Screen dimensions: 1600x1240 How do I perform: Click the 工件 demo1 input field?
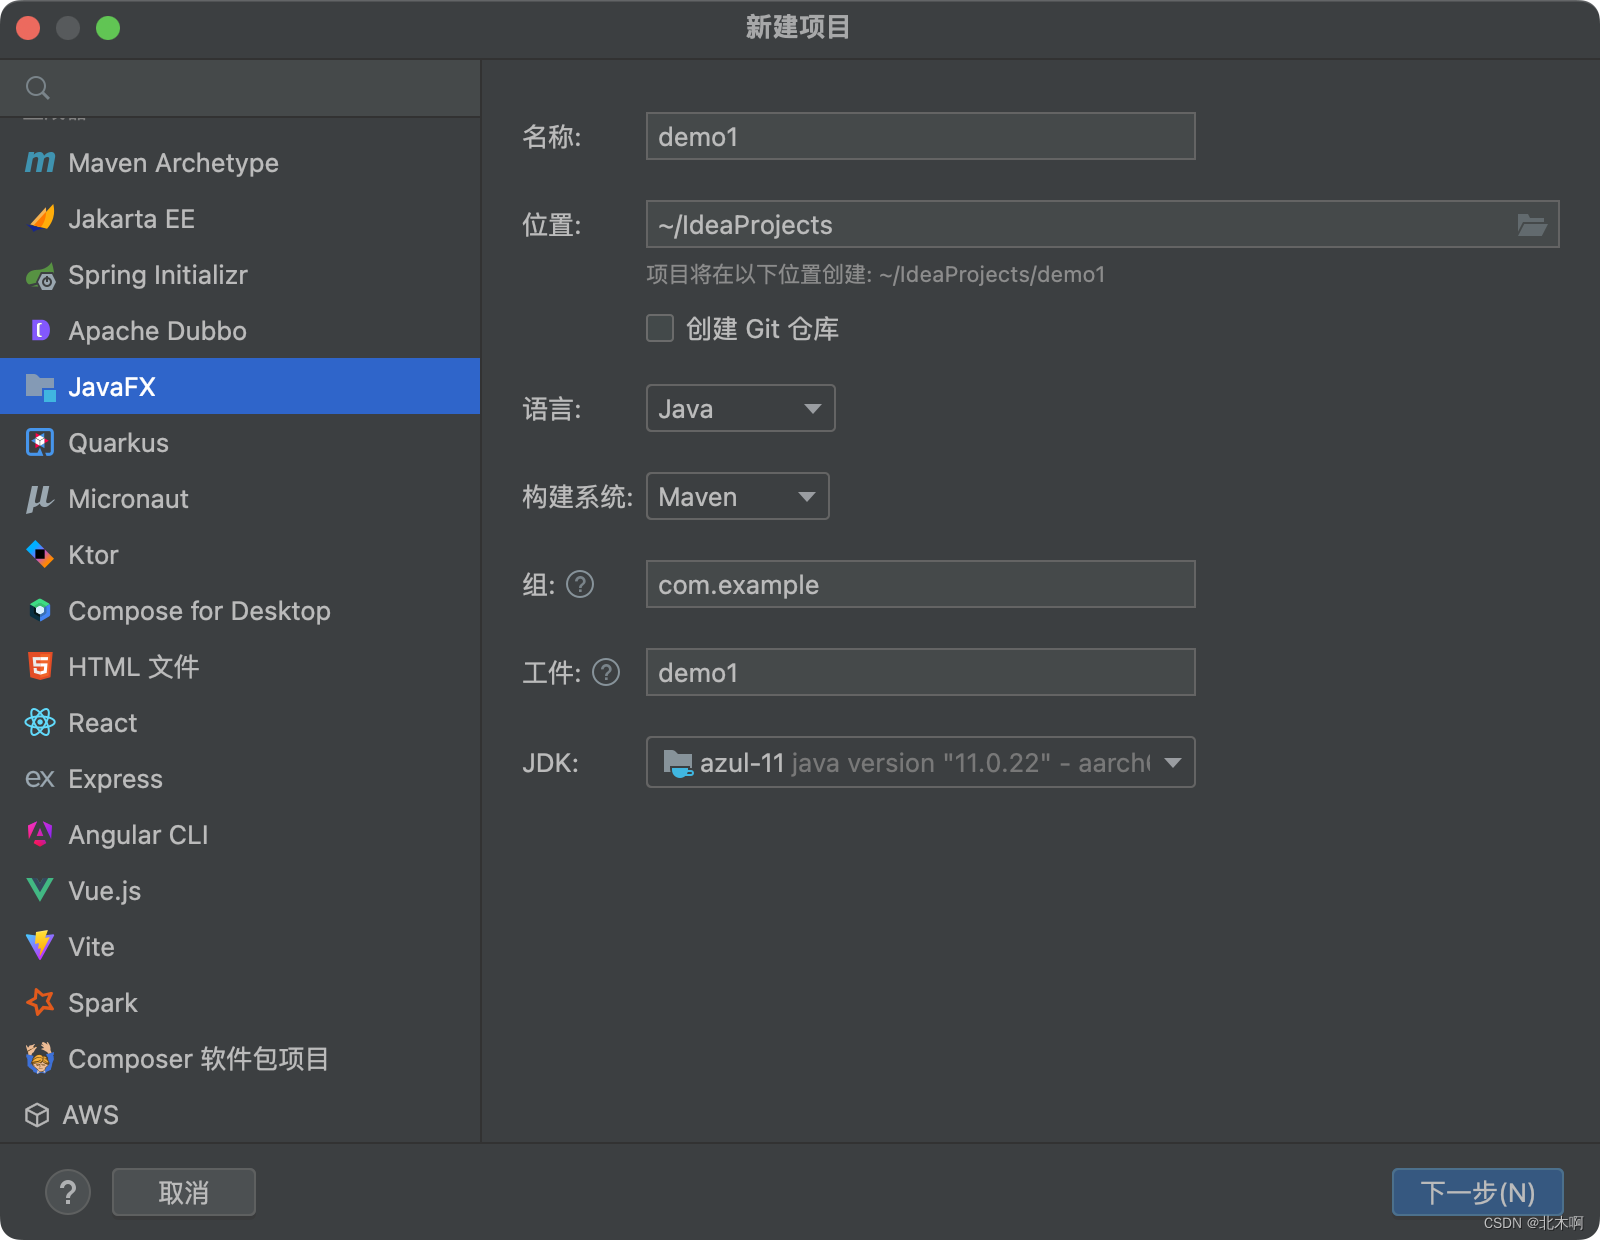click(x=920, y=672)
